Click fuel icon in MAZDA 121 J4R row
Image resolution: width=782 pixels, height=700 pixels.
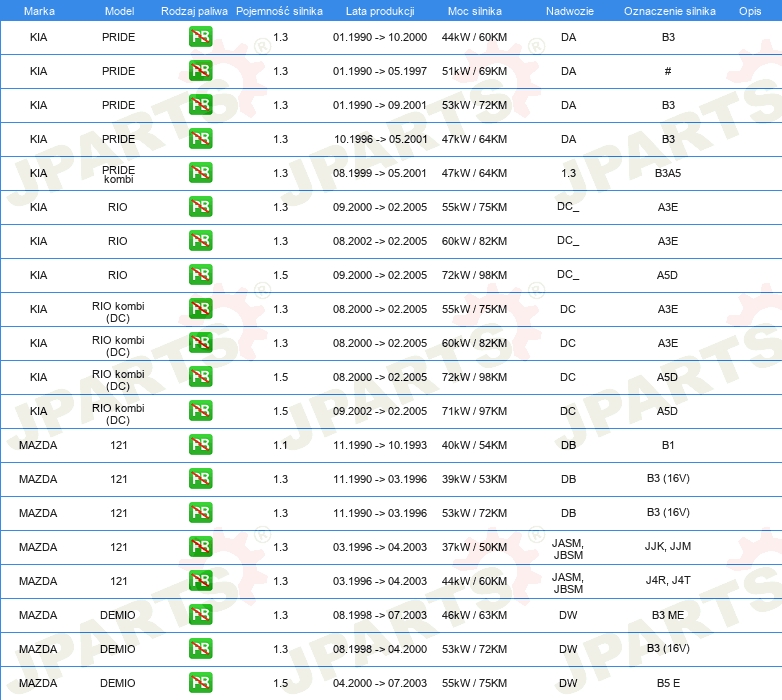click(200, 581)
